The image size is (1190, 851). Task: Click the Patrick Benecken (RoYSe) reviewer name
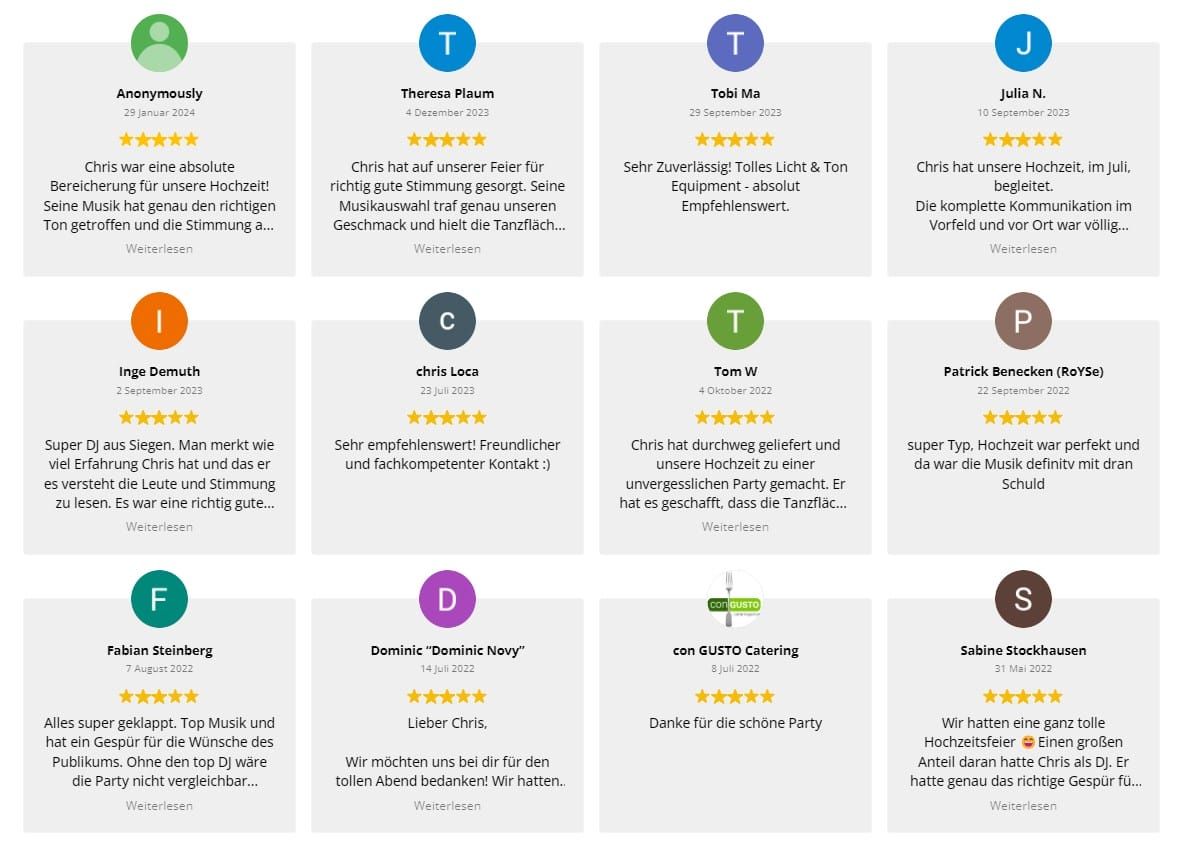pyautogui.click(x=1023, y=372)
